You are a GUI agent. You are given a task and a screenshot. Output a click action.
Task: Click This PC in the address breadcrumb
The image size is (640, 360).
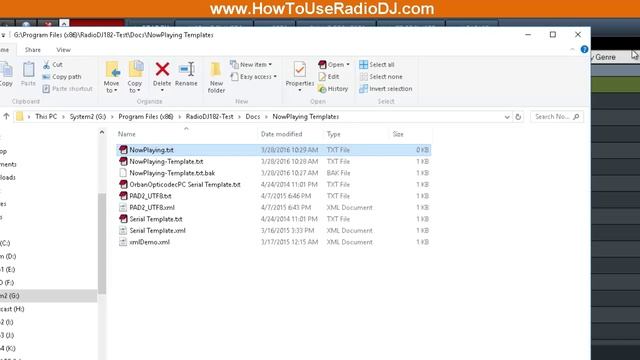[x=46, y=117]
